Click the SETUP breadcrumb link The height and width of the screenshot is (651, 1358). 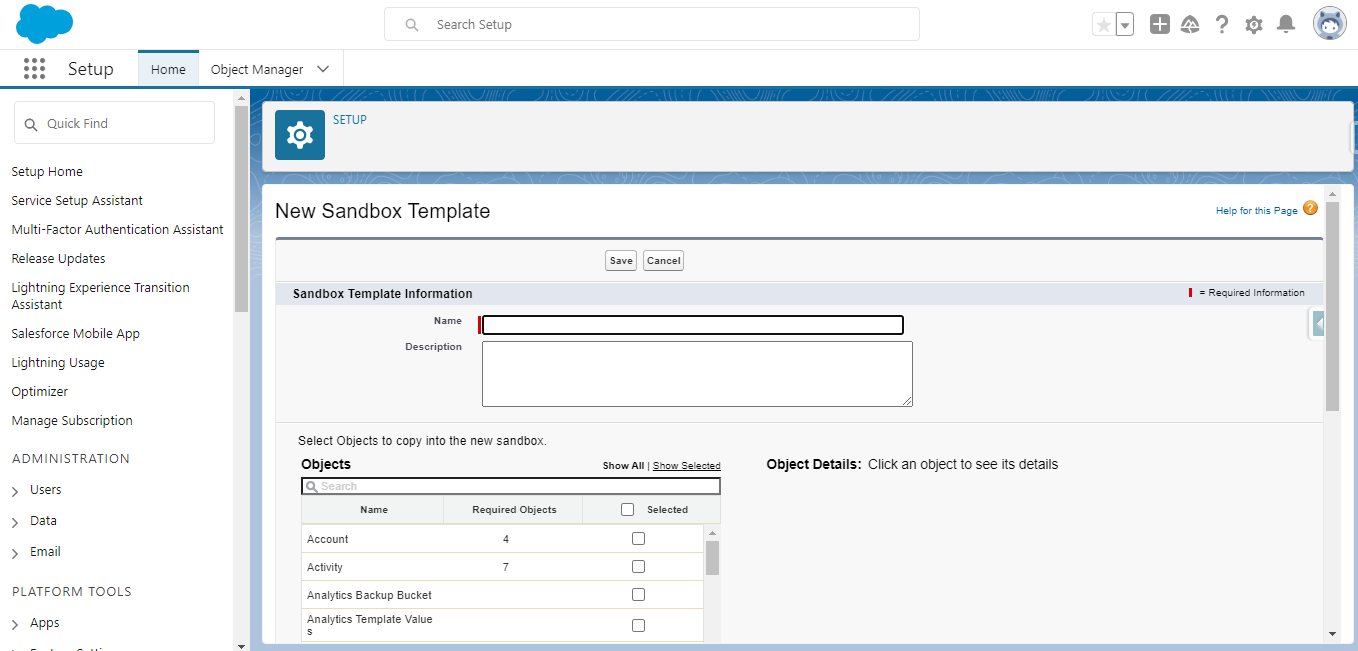coord(350,119)
